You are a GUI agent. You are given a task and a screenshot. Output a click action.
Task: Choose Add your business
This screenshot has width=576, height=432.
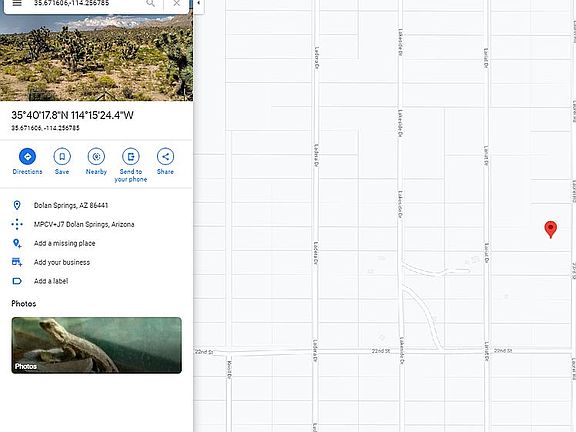(62, 262)
